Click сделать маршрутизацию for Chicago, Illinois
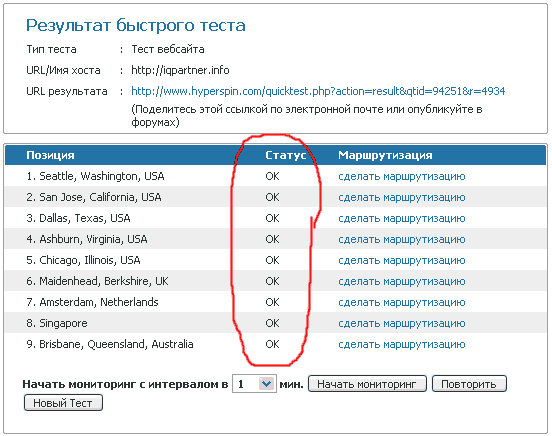Viewport: 552px width, 436px height. tap(402, 260)
